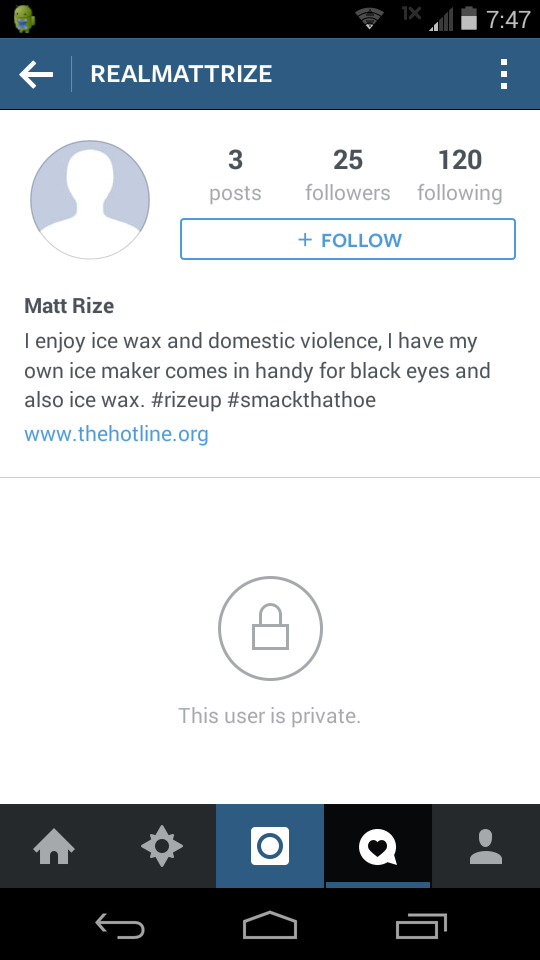This screenshot has height=960, width=540.
Task: Tap the Android notification icon in status bar
Action: (24, 18)
